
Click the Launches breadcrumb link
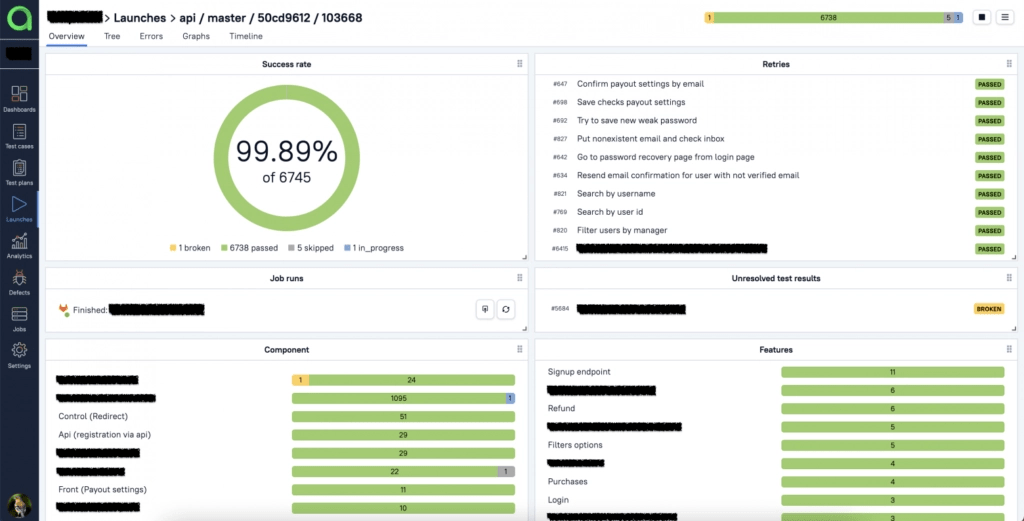click(x=140, y=17)
